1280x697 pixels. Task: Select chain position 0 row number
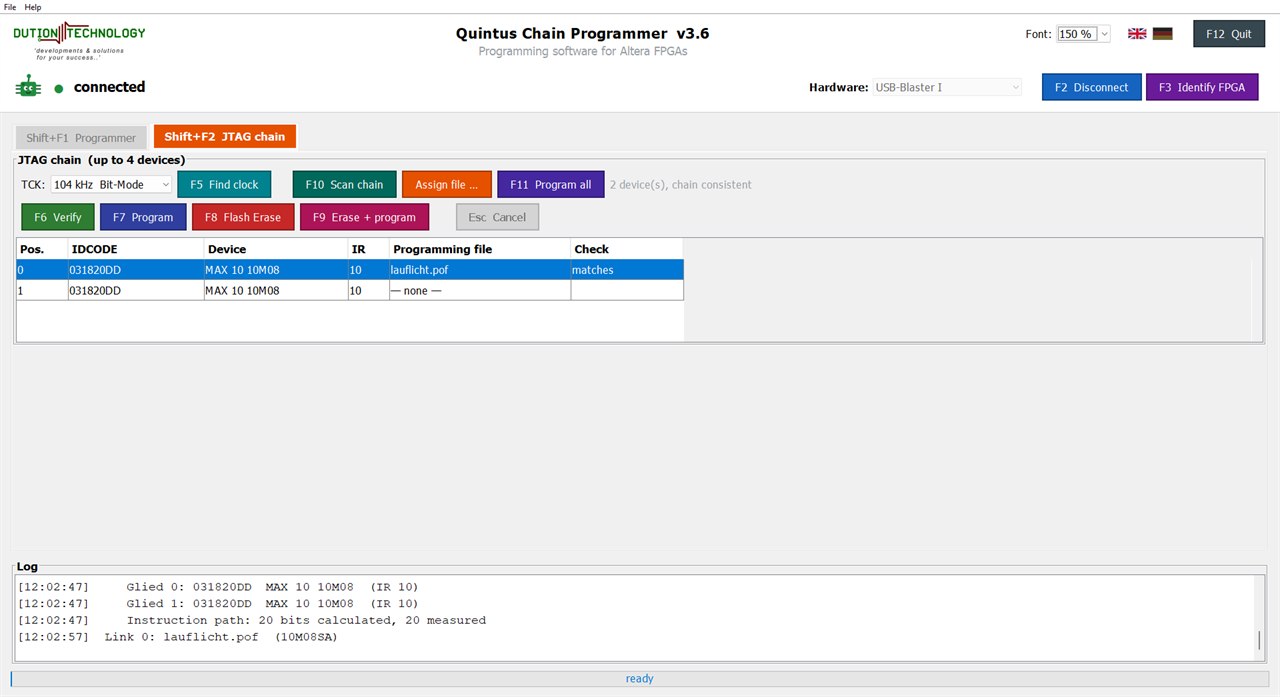tap(42, 270)
